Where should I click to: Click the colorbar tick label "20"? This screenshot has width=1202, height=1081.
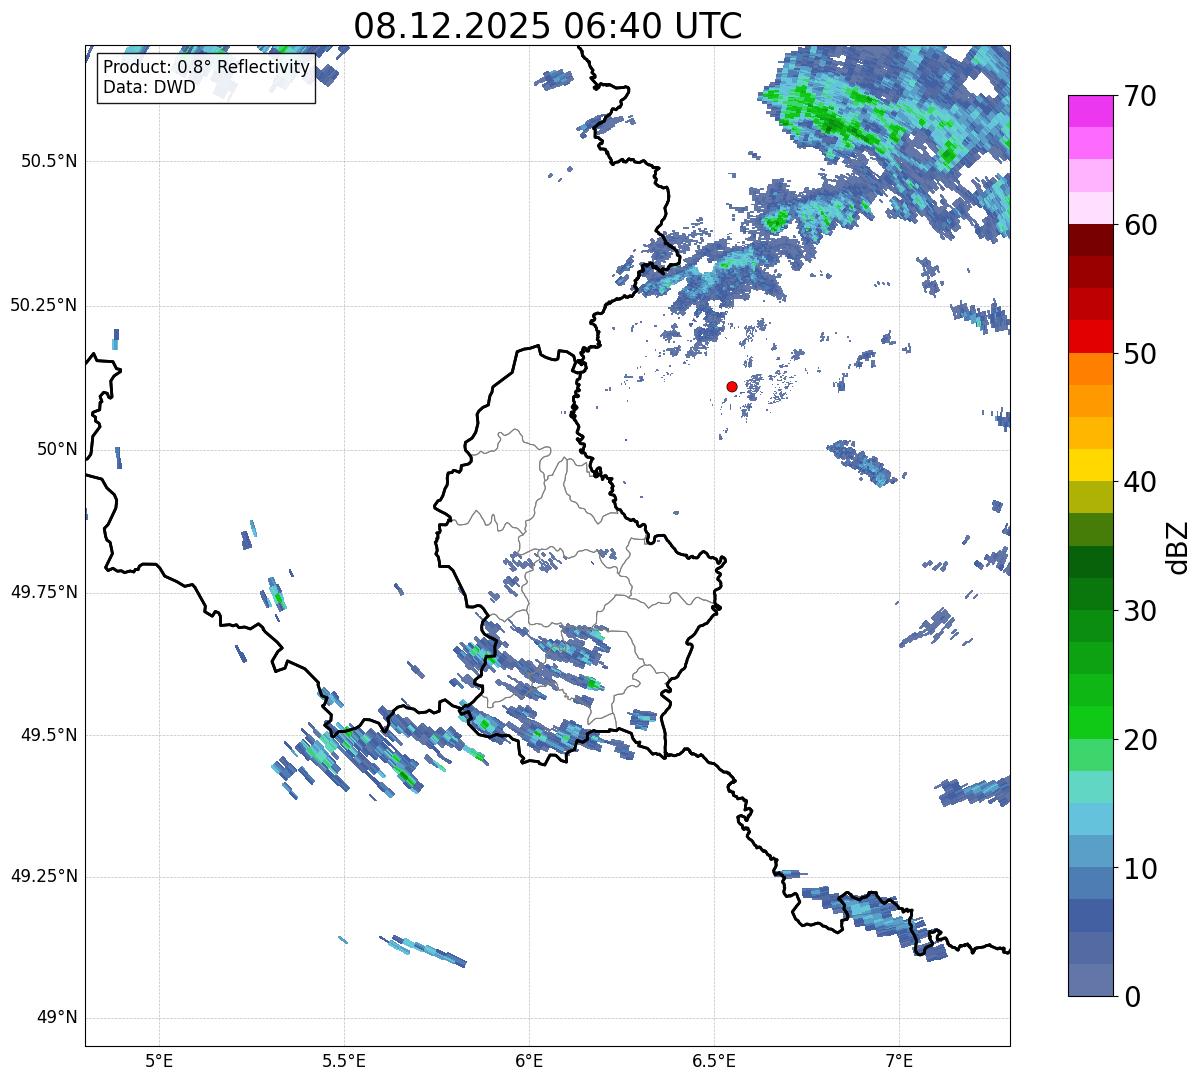(1140, 741)
